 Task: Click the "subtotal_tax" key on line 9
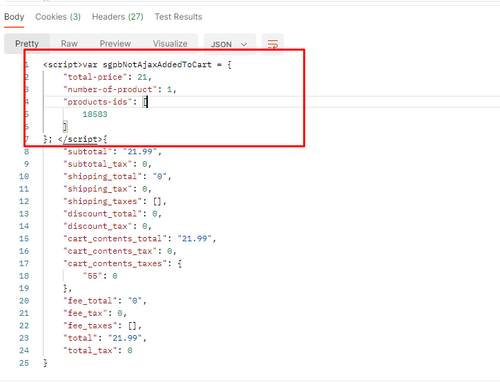[98, 164]
